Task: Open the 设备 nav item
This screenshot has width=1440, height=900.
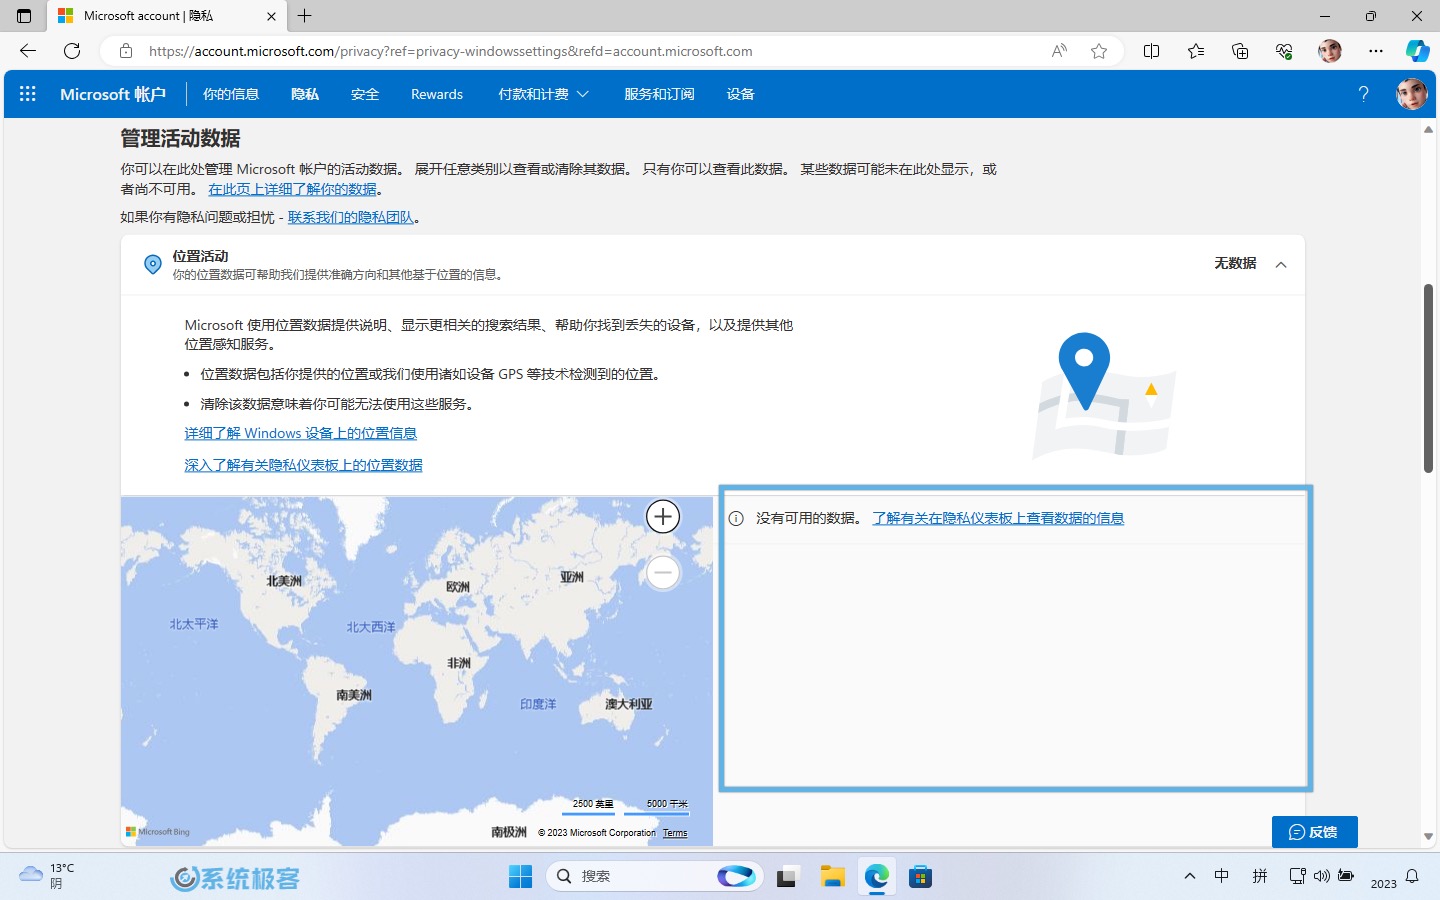Action: pos(741,94)
